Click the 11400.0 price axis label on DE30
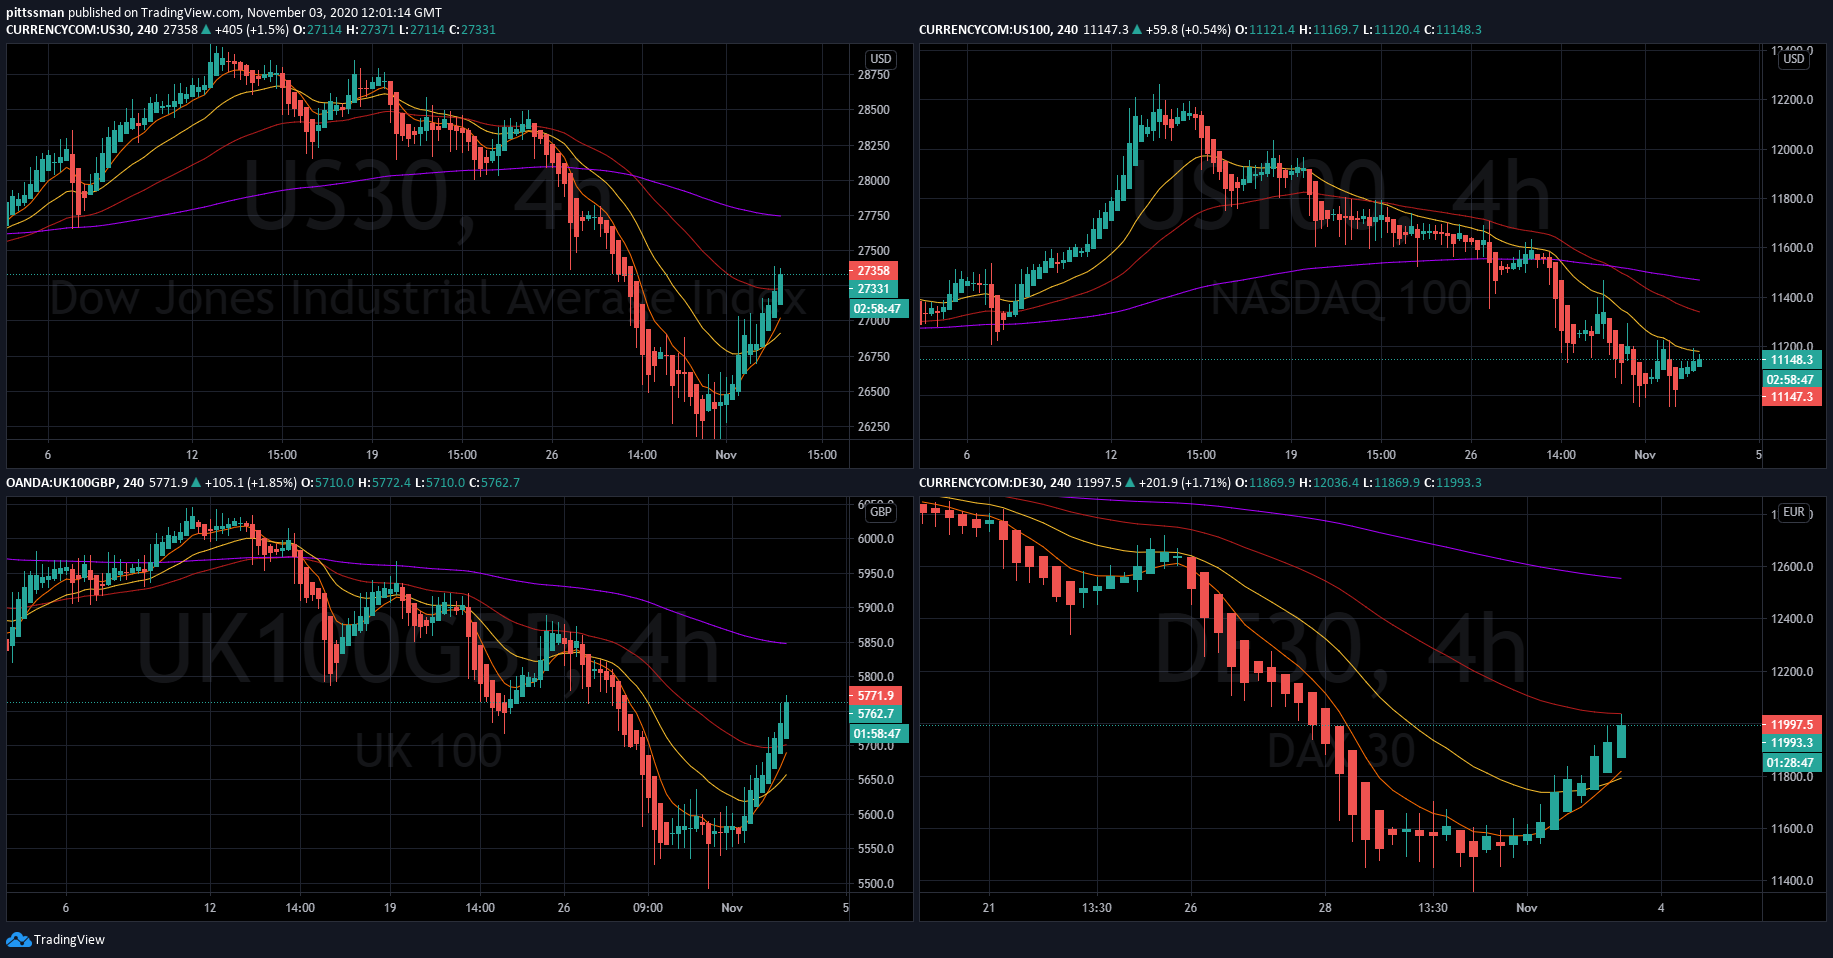The image size is (1833, 958). pos(1792,881)
